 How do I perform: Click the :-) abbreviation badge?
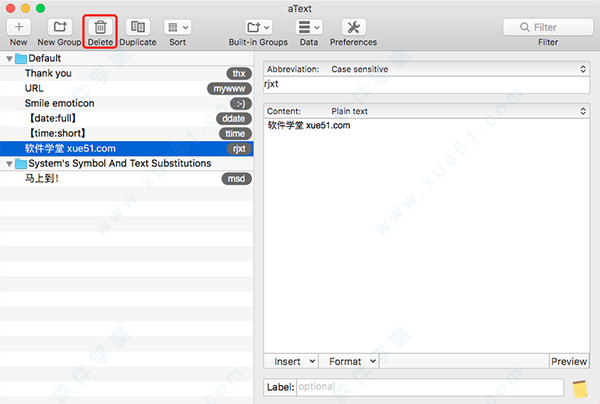(x=241, y=104)
